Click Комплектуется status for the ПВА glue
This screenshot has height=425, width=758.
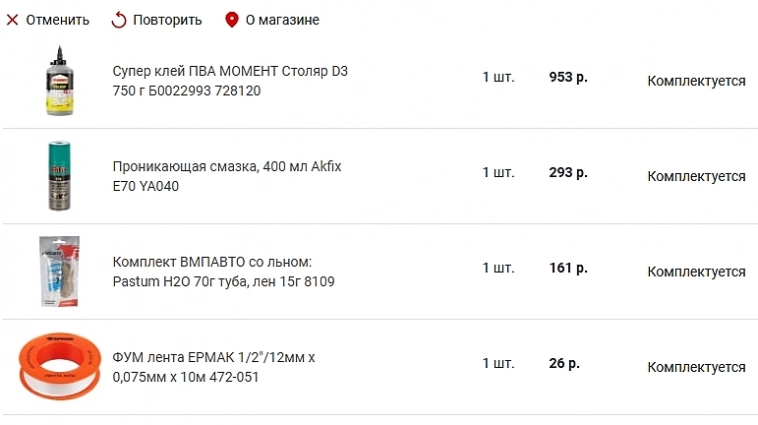[x=696, y=81]
